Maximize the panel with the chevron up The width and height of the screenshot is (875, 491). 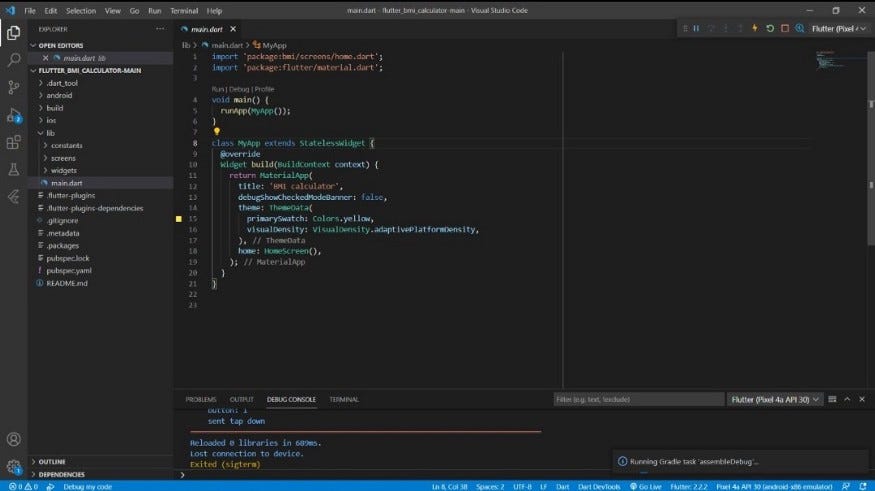pyautogui.click(x=847, y=399)
